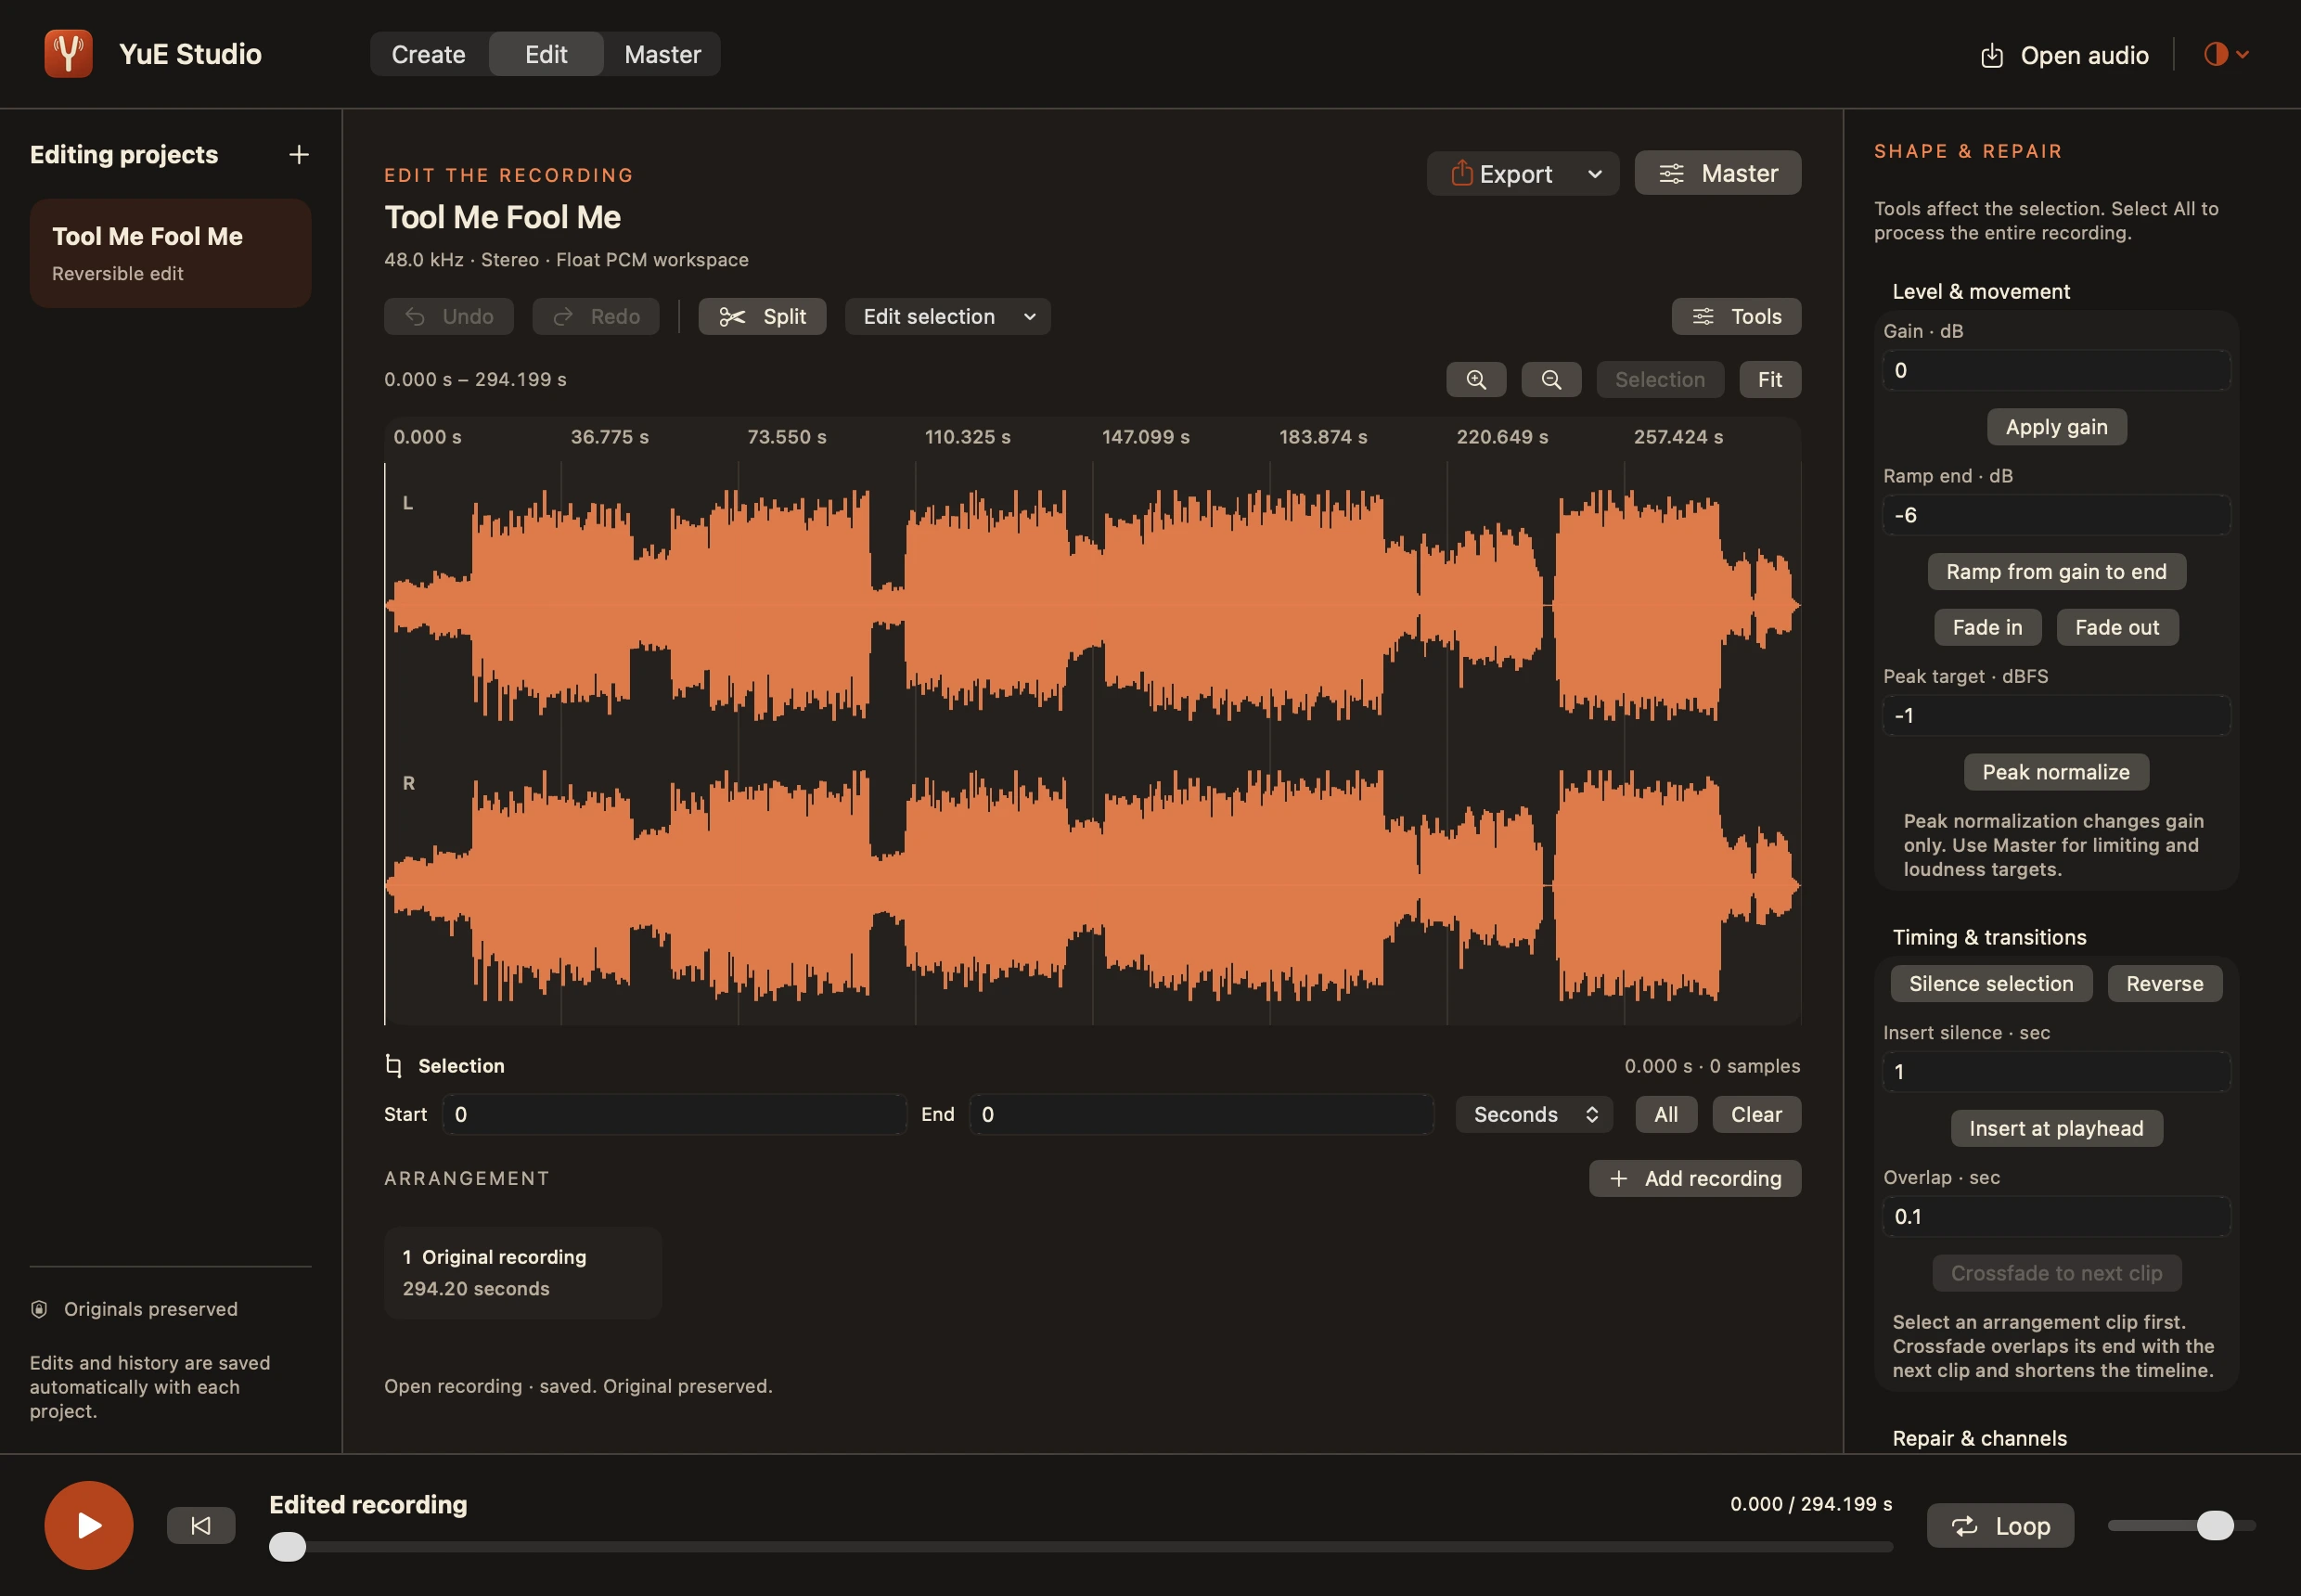
Task: Fit the waveform to view
Action: pyautogui.click(x=1770, y=380)
